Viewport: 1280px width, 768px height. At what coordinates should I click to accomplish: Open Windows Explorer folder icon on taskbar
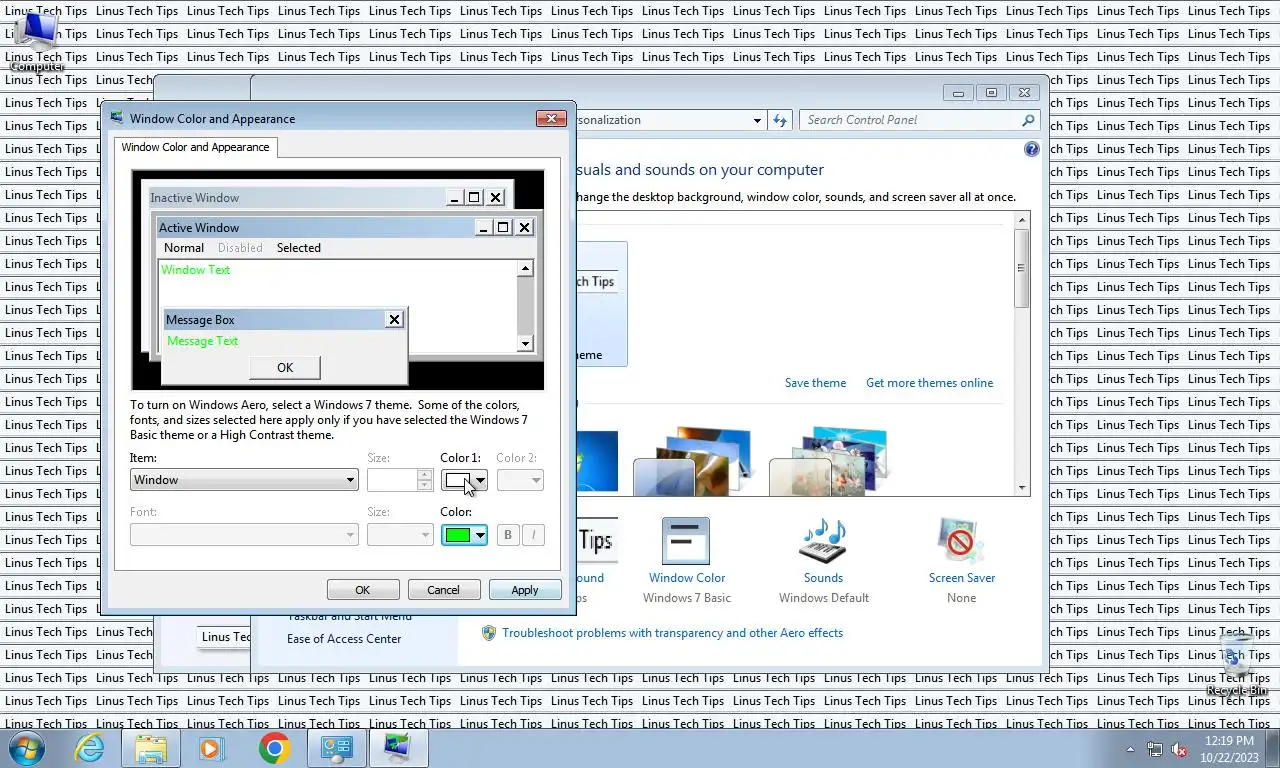151,748
